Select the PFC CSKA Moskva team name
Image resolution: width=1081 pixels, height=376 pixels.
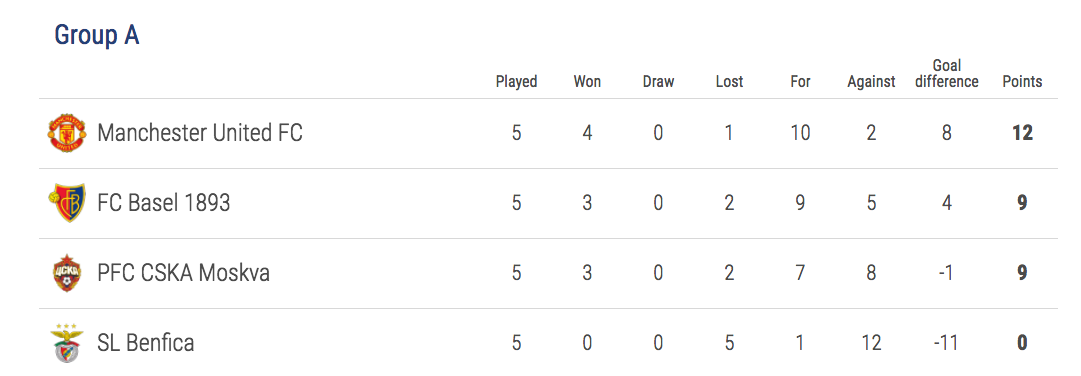(x=183, y=273)
